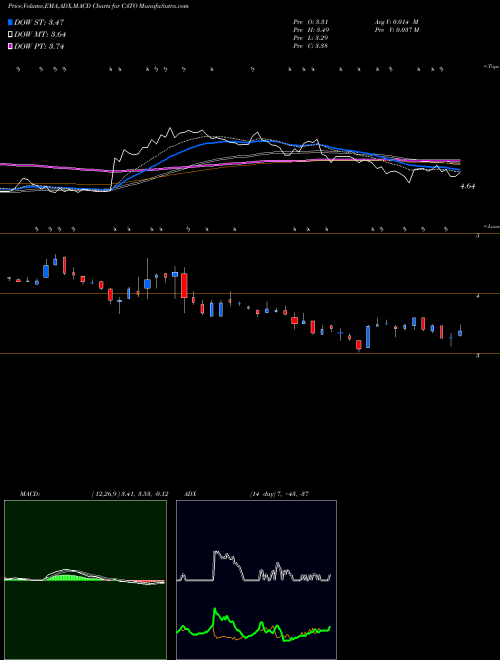Click the blue DOW ST legend swatch

[x=10, y=22]
